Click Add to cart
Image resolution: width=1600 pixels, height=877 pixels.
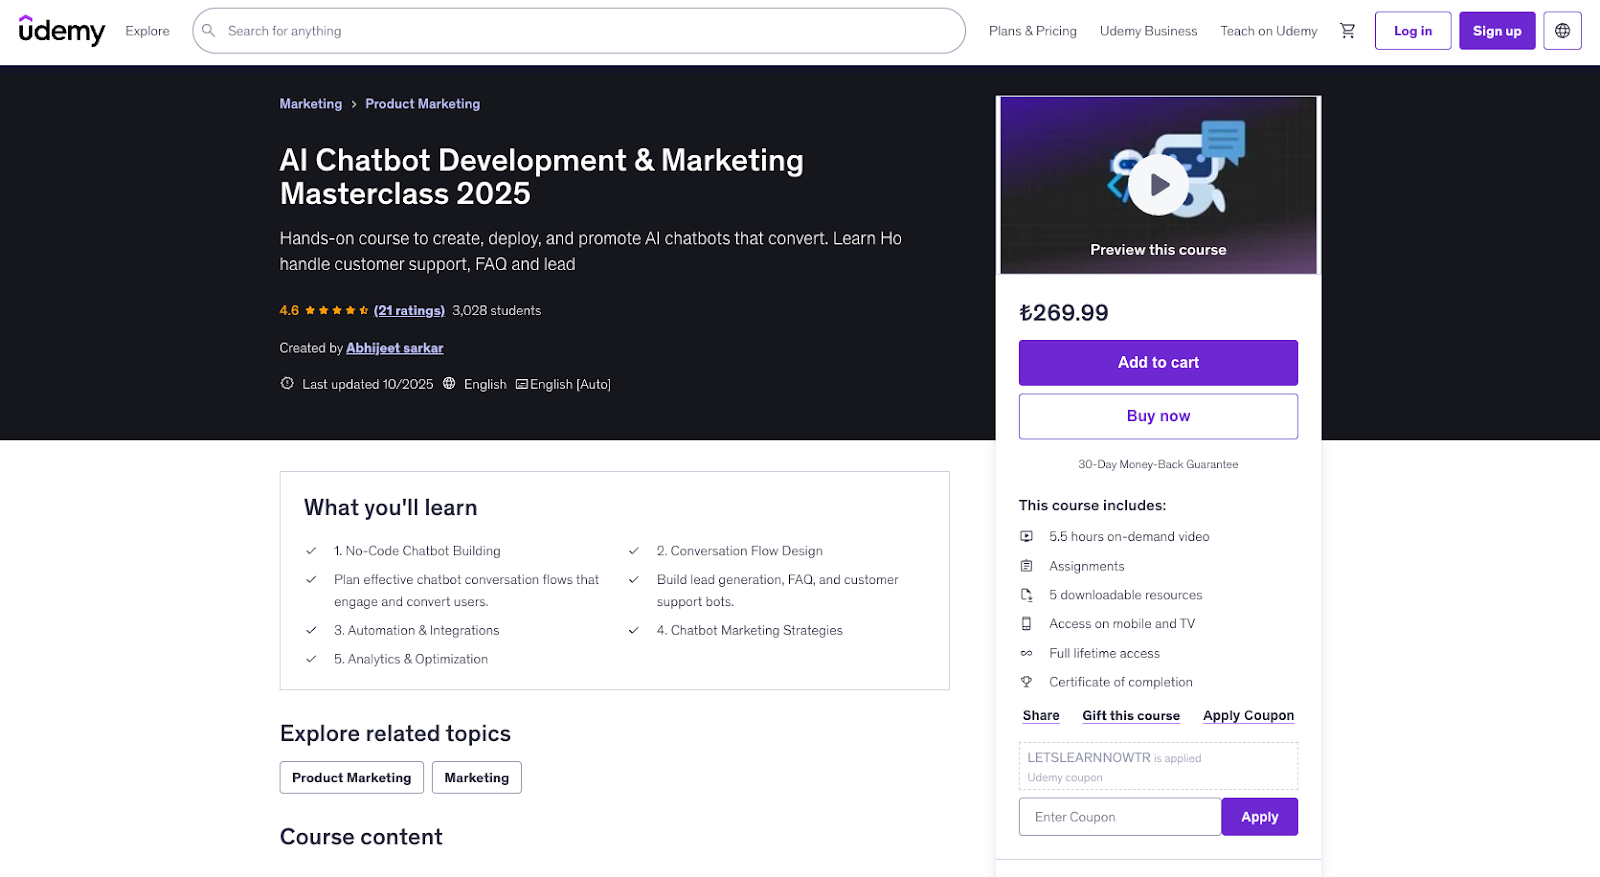[1158, 363]
